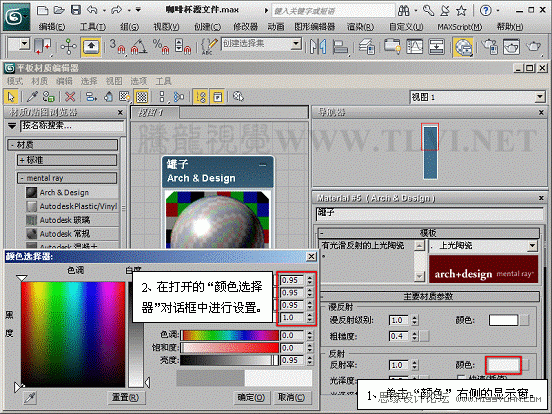Open the material editor toolbar icon

[x=463, y=46]
